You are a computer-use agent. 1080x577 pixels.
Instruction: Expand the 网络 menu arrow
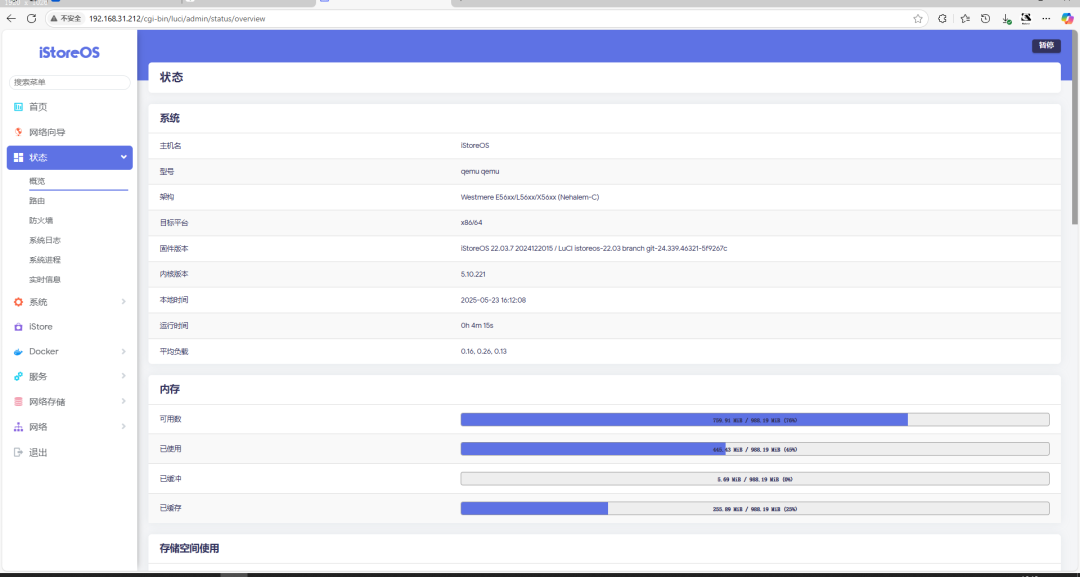click(123, 427)
